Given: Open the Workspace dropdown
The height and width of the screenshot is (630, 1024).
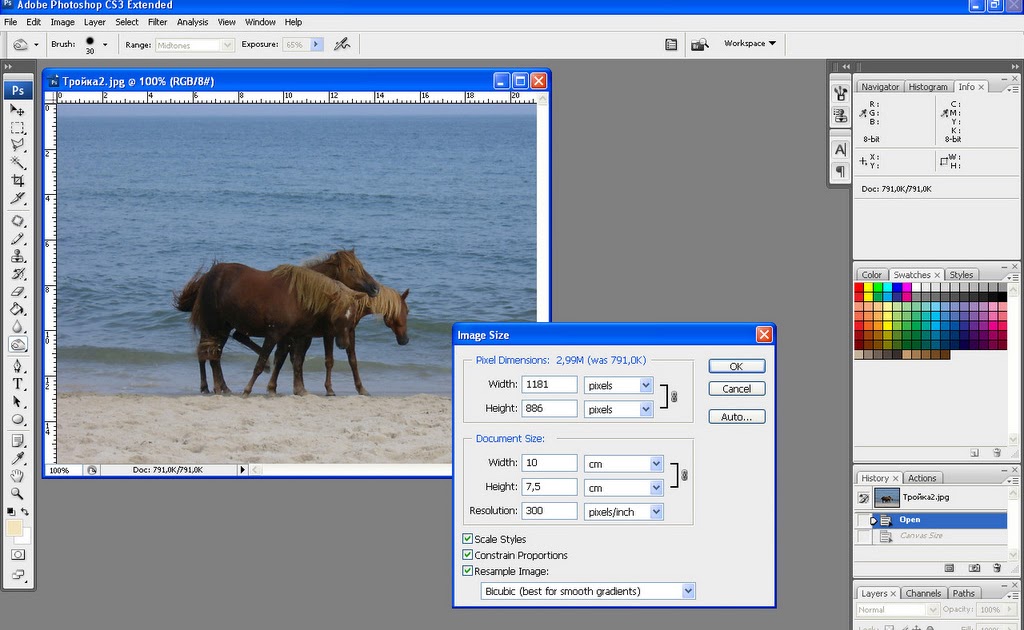Looking at the screenshot, I should (x=750, y=43).
